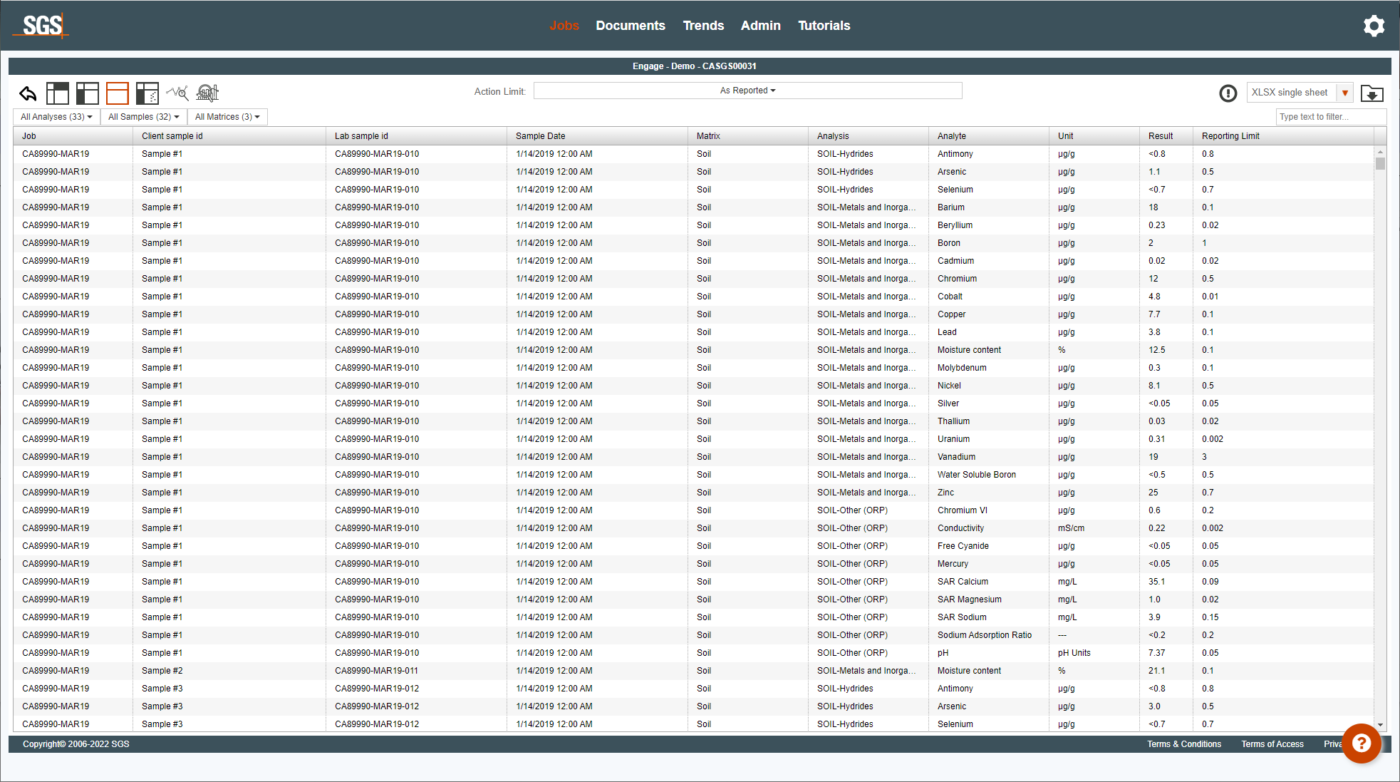1400x782 pixels.
Task: Click the back arrow icon in toolbar
Action: pos(28,94)
